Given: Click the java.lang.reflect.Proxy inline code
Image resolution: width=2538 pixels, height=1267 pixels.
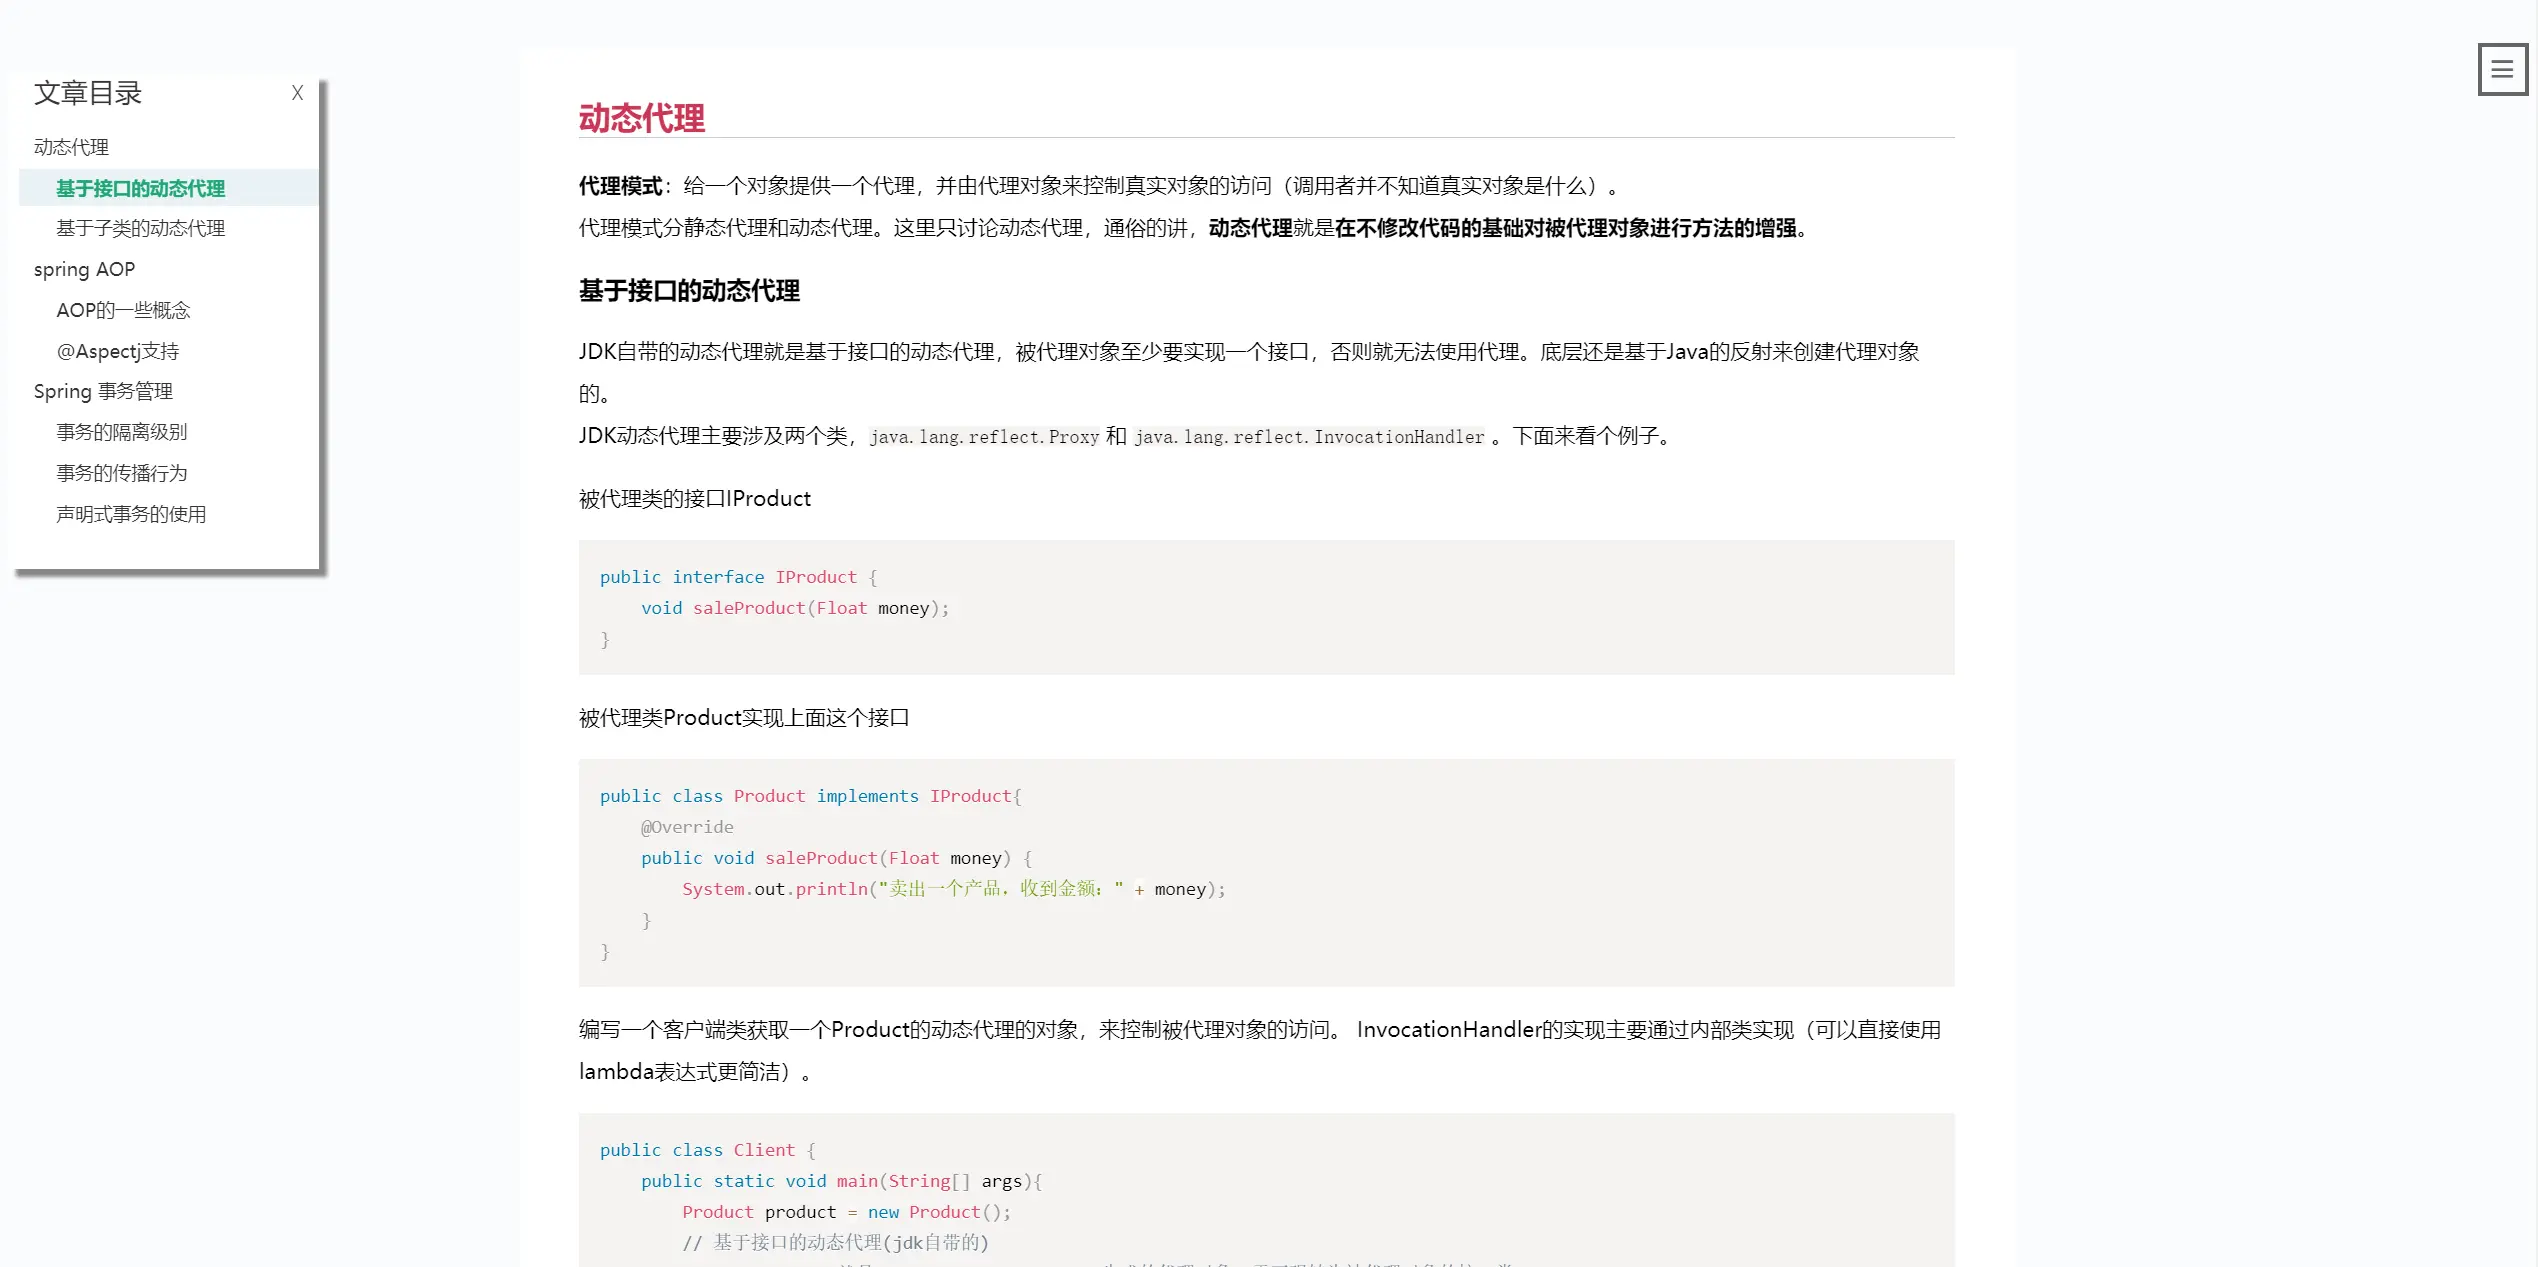Looking at the screenshot, I should click(983, 437).
